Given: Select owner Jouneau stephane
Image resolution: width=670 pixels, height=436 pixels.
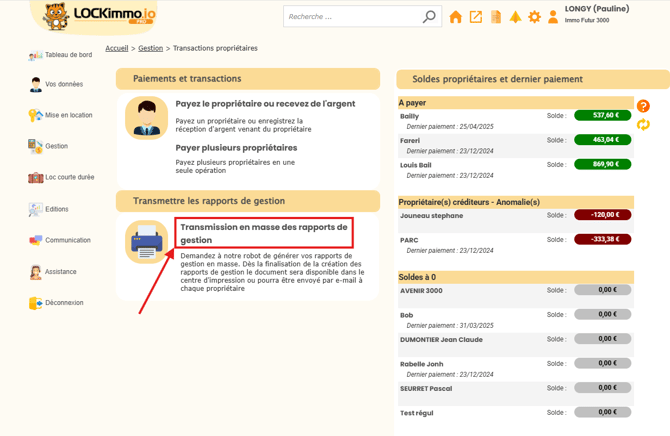Looking at the screenshot, I should click(x=431, y=215).
